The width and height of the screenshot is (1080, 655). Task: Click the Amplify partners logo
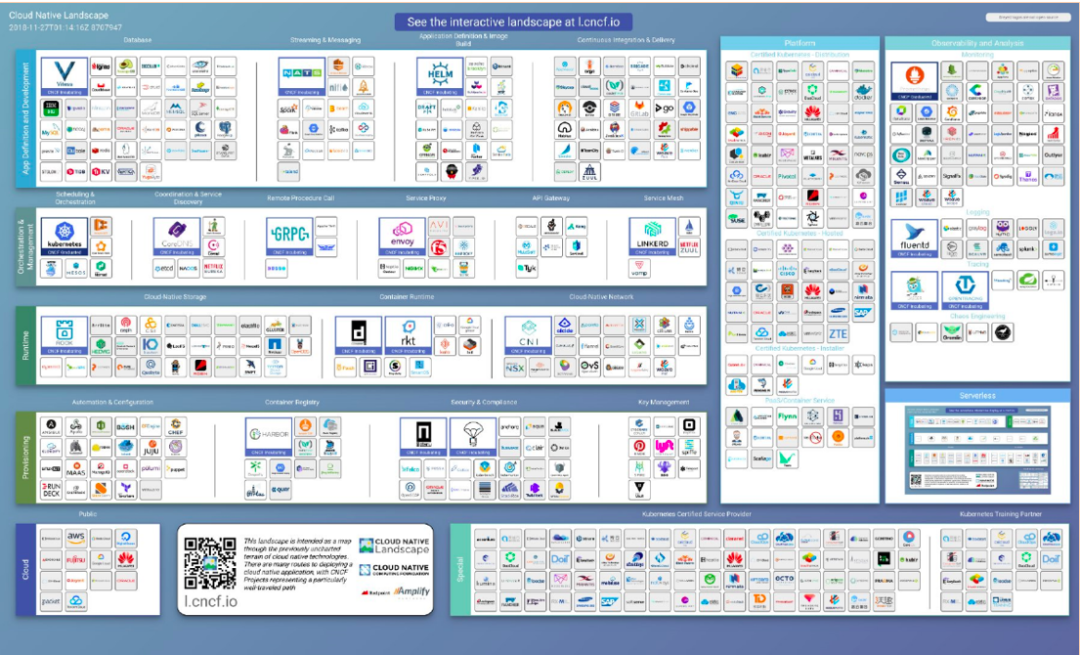[x=413, y=592]
